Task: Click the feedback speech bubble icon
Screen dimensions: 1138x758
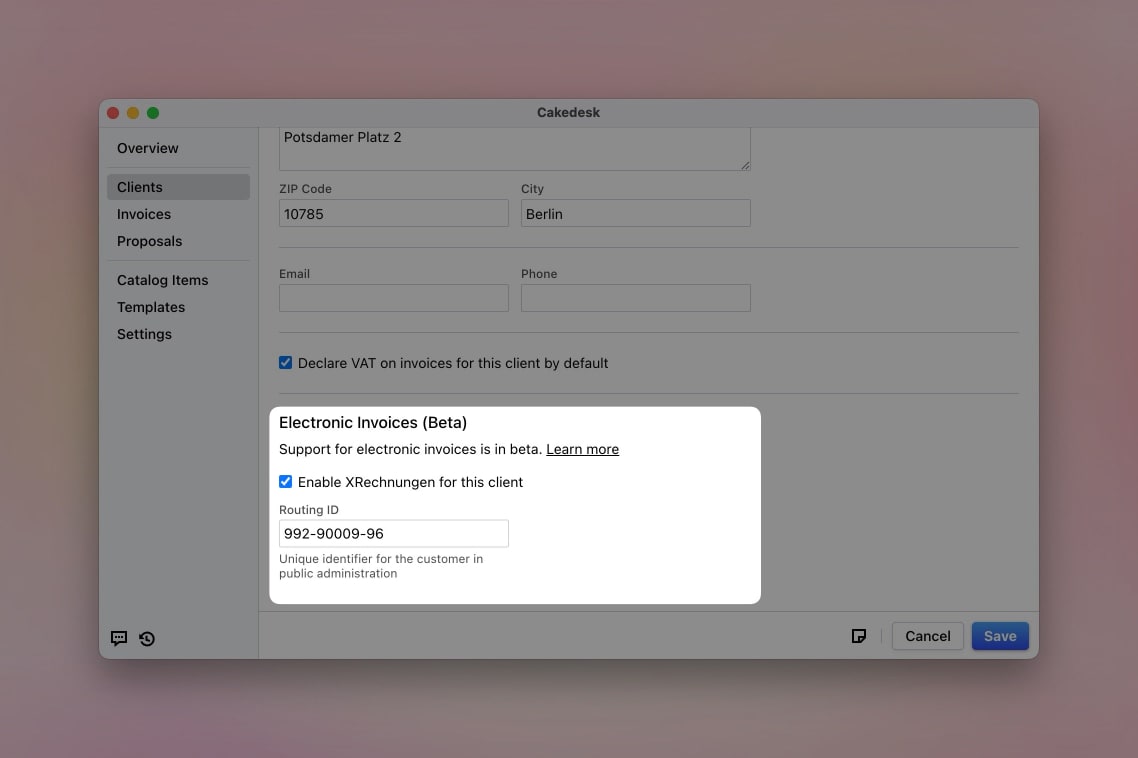Action: coord(119,638)
